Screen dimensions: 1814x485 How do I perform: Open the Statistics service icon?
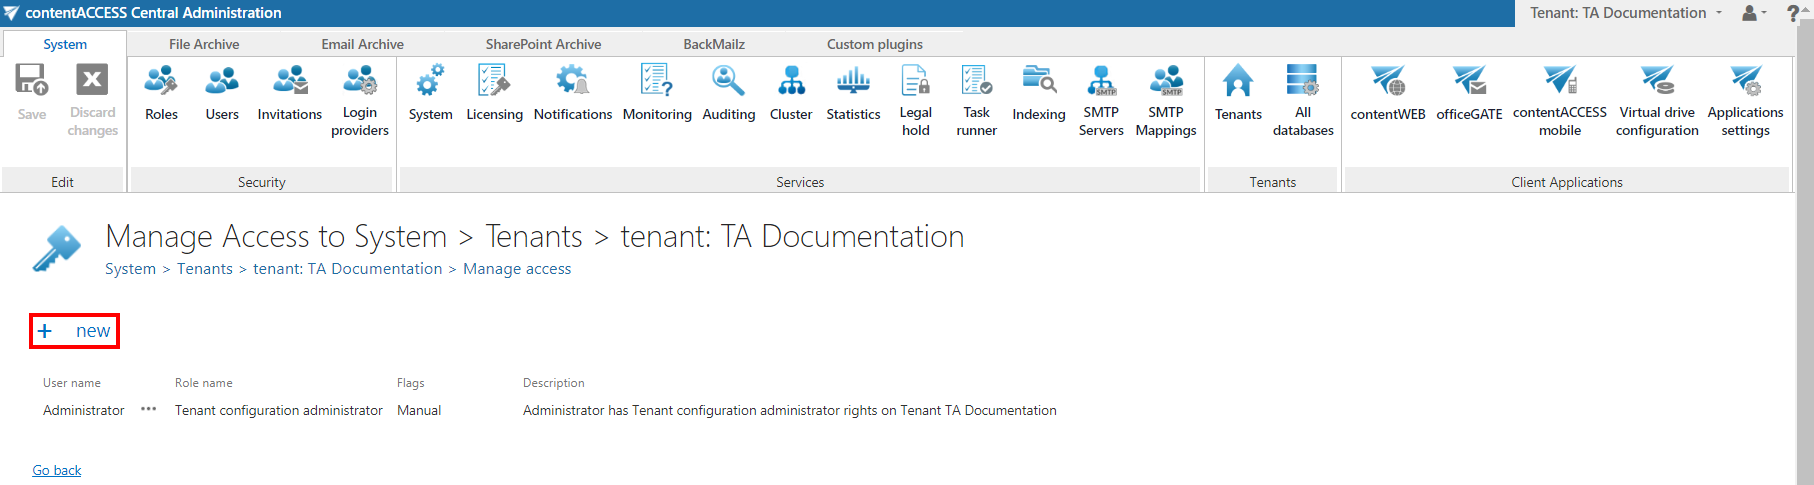click(x=853, y=94)
